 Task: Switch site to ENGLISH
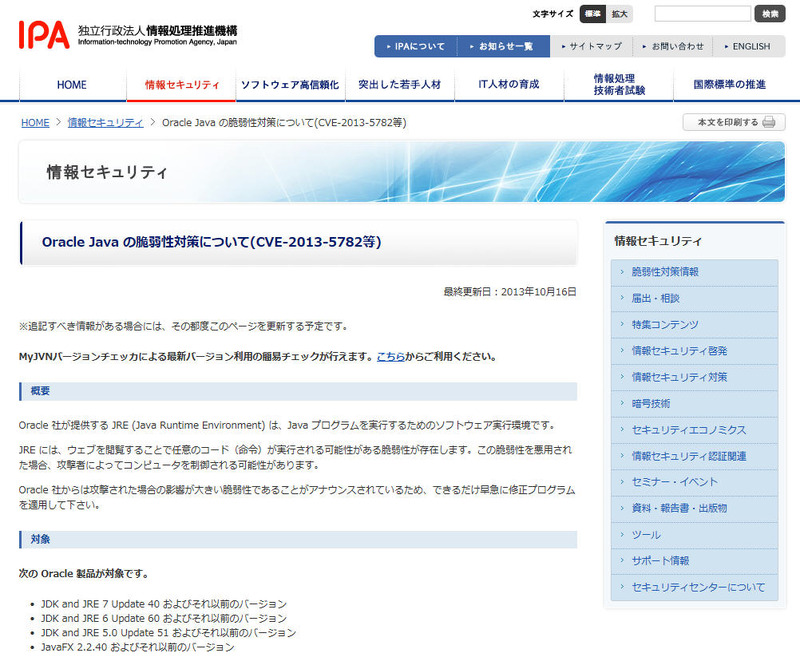[745, 46]
